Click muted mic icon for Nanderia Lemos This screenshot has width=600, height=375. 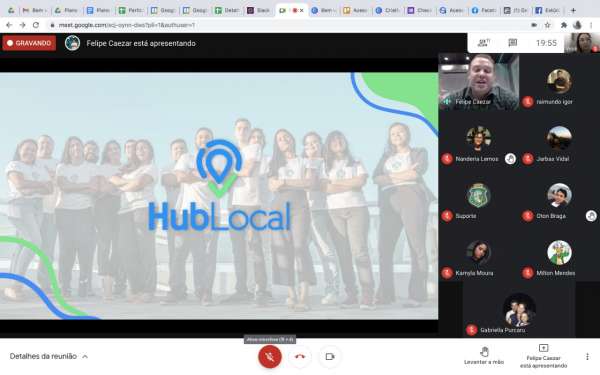pyautogui.click(x=447, y=159)
